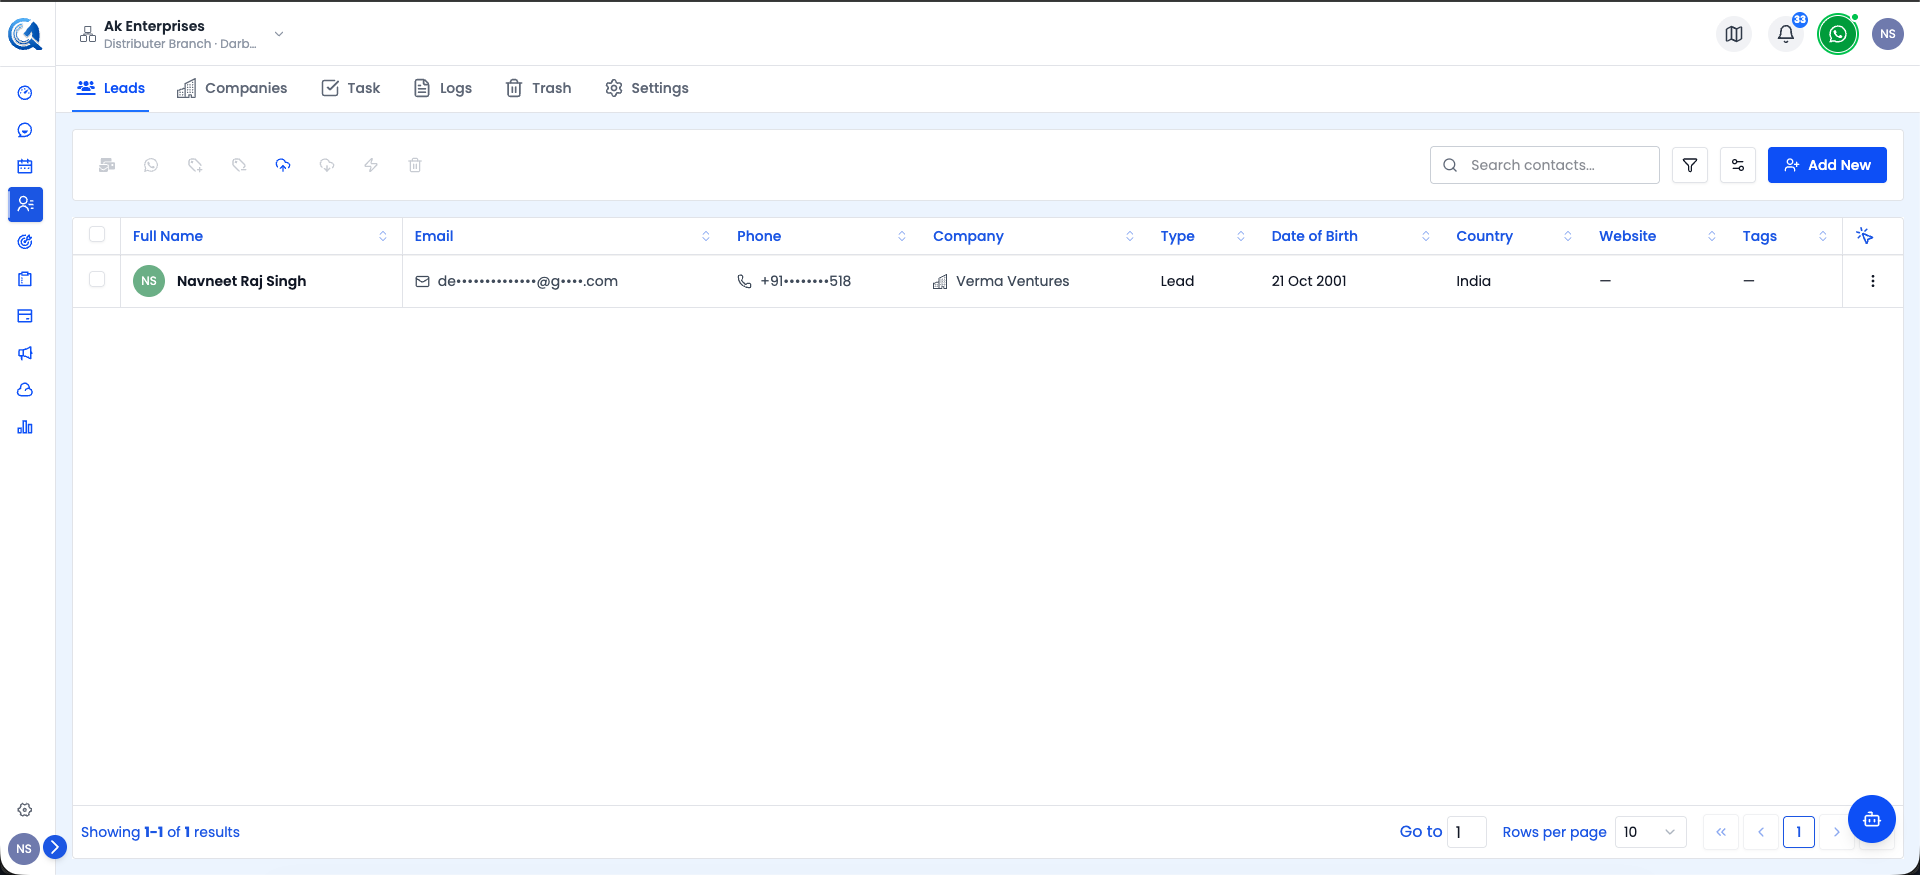The height and width of the screenshot is (875, 1920).
Task: Click the add tag toolbar icon
Action: [195, 165]
